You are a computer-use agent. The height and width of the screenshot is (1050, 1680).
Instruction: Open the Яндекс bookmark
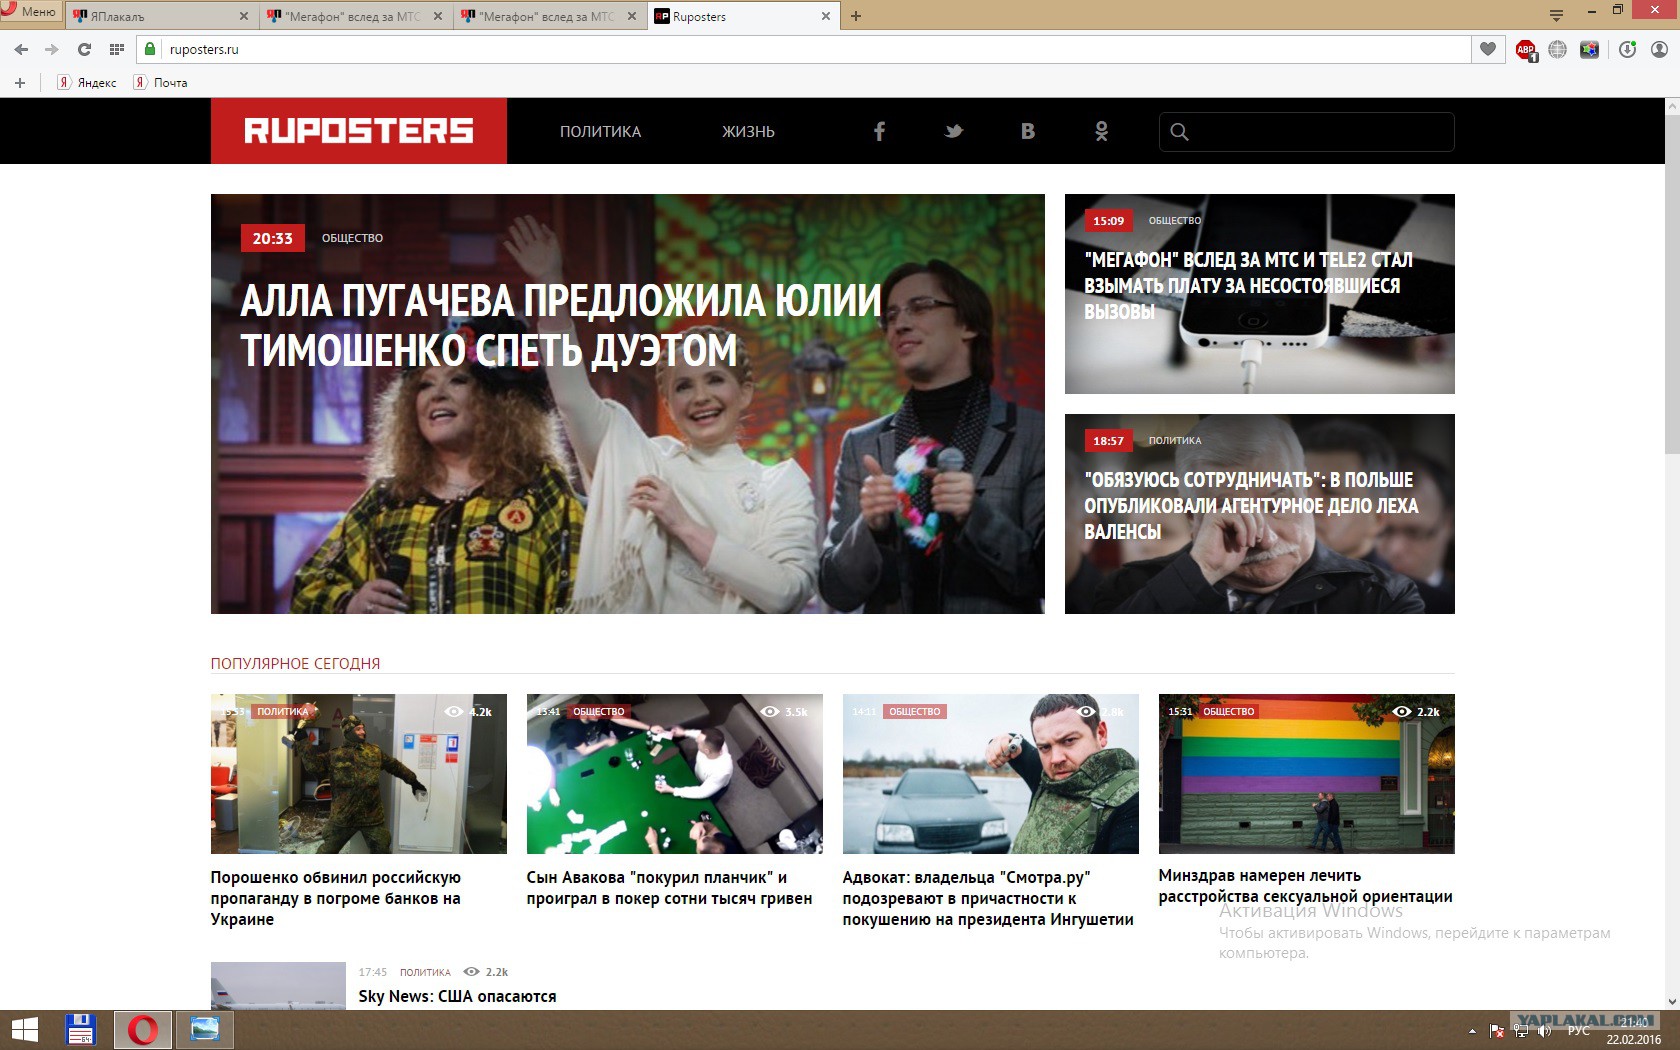87,83
